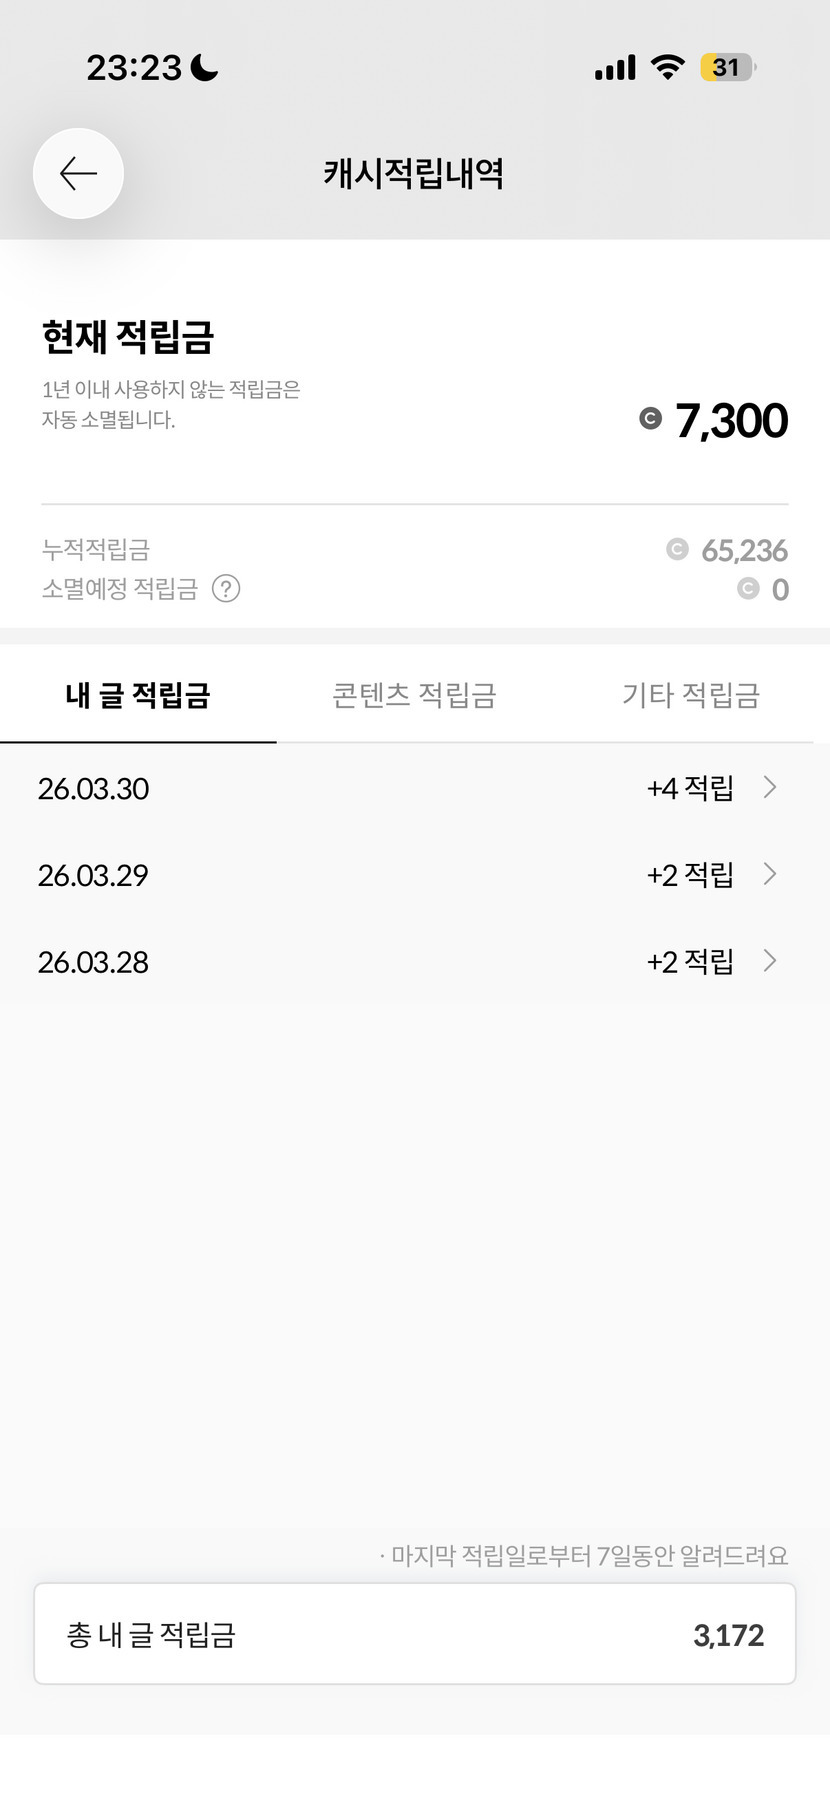Tap the 26.03.28 date row
This screenshot has width=830, height=1805.
coord(93,962)
